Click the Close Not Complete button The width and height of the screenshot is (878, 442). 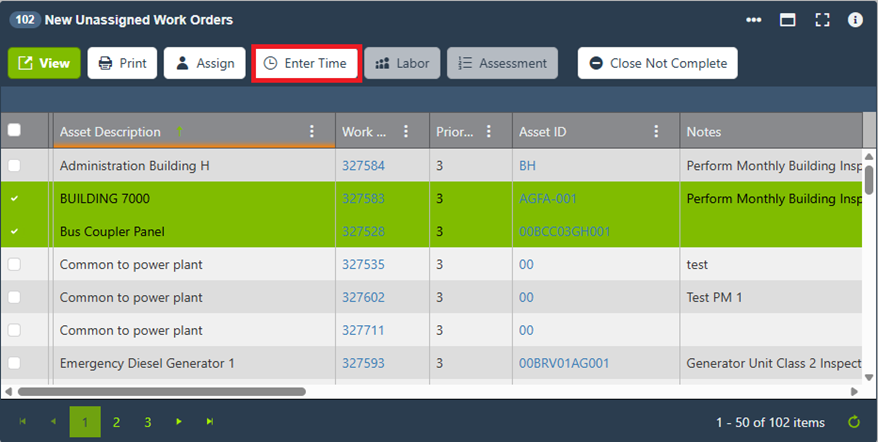[x=657, y=63]
